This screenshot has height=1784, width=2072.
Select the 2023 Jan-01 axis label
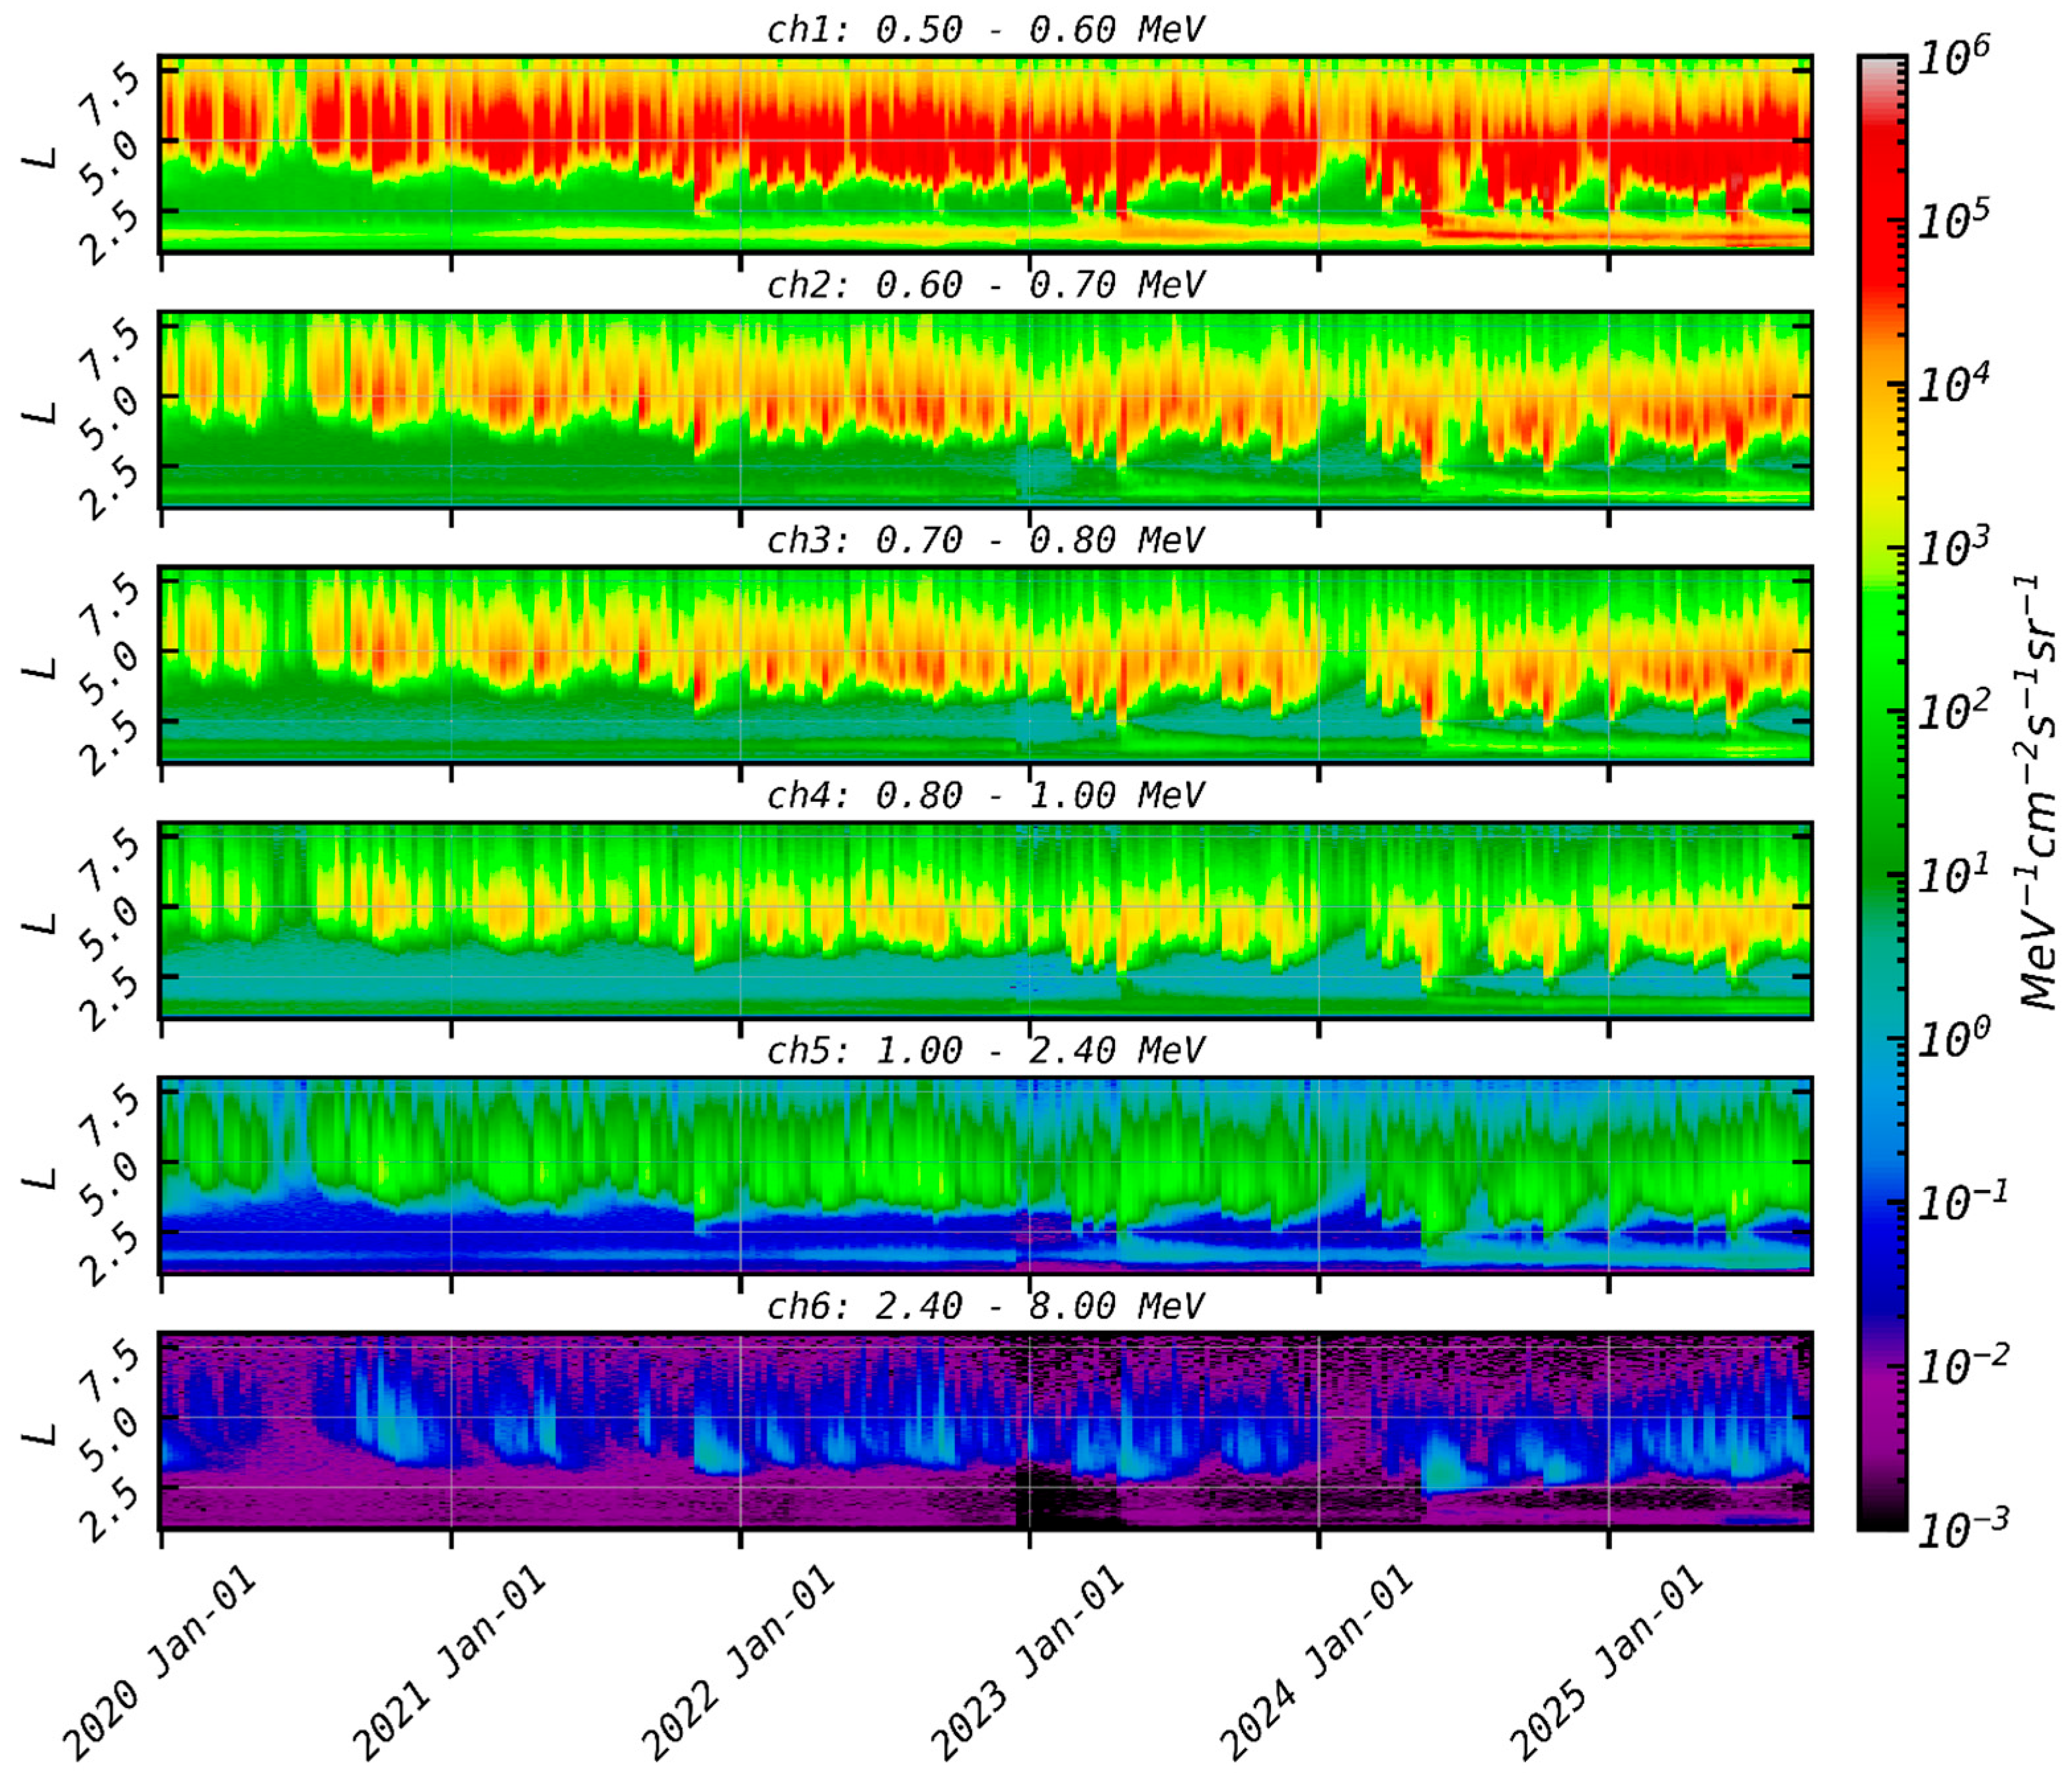tap(1028, 1662)
